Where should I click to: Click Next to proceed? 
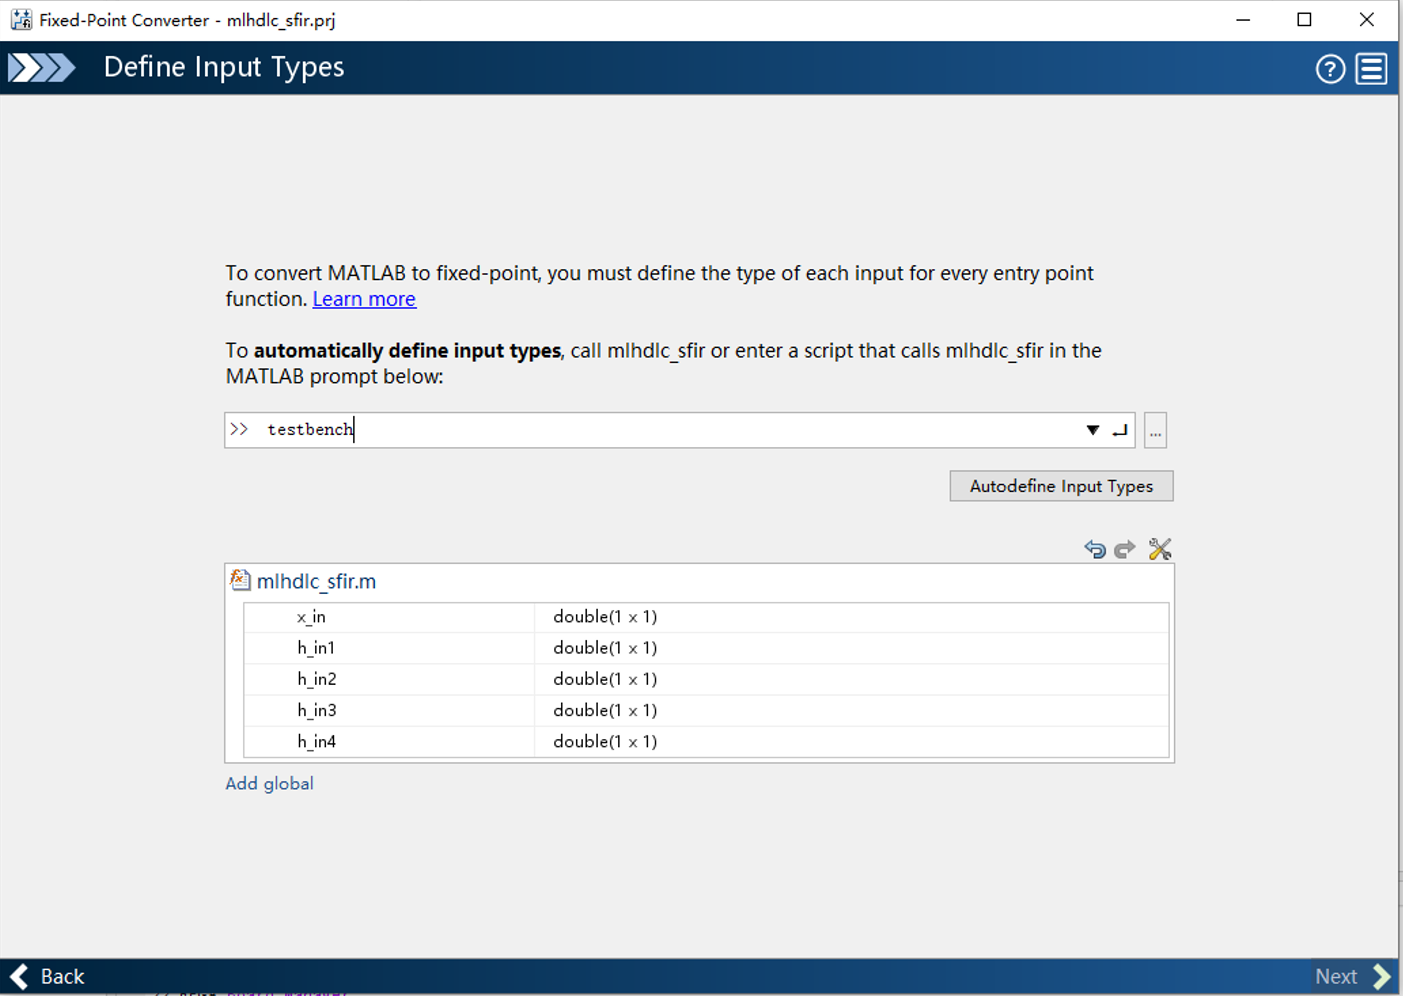pyautogui.click(x=1352, y=976)
